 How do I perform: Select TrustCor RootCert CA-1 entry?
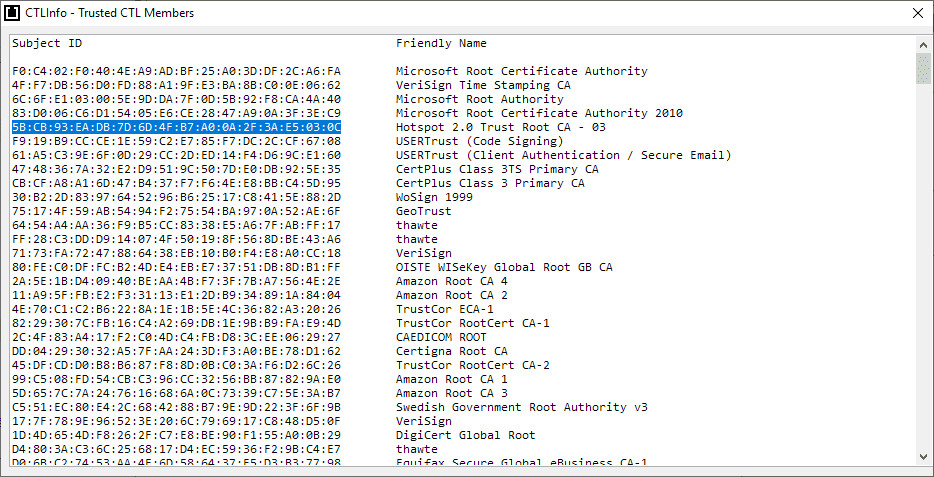pyautogui.click(x=472, y=323)
